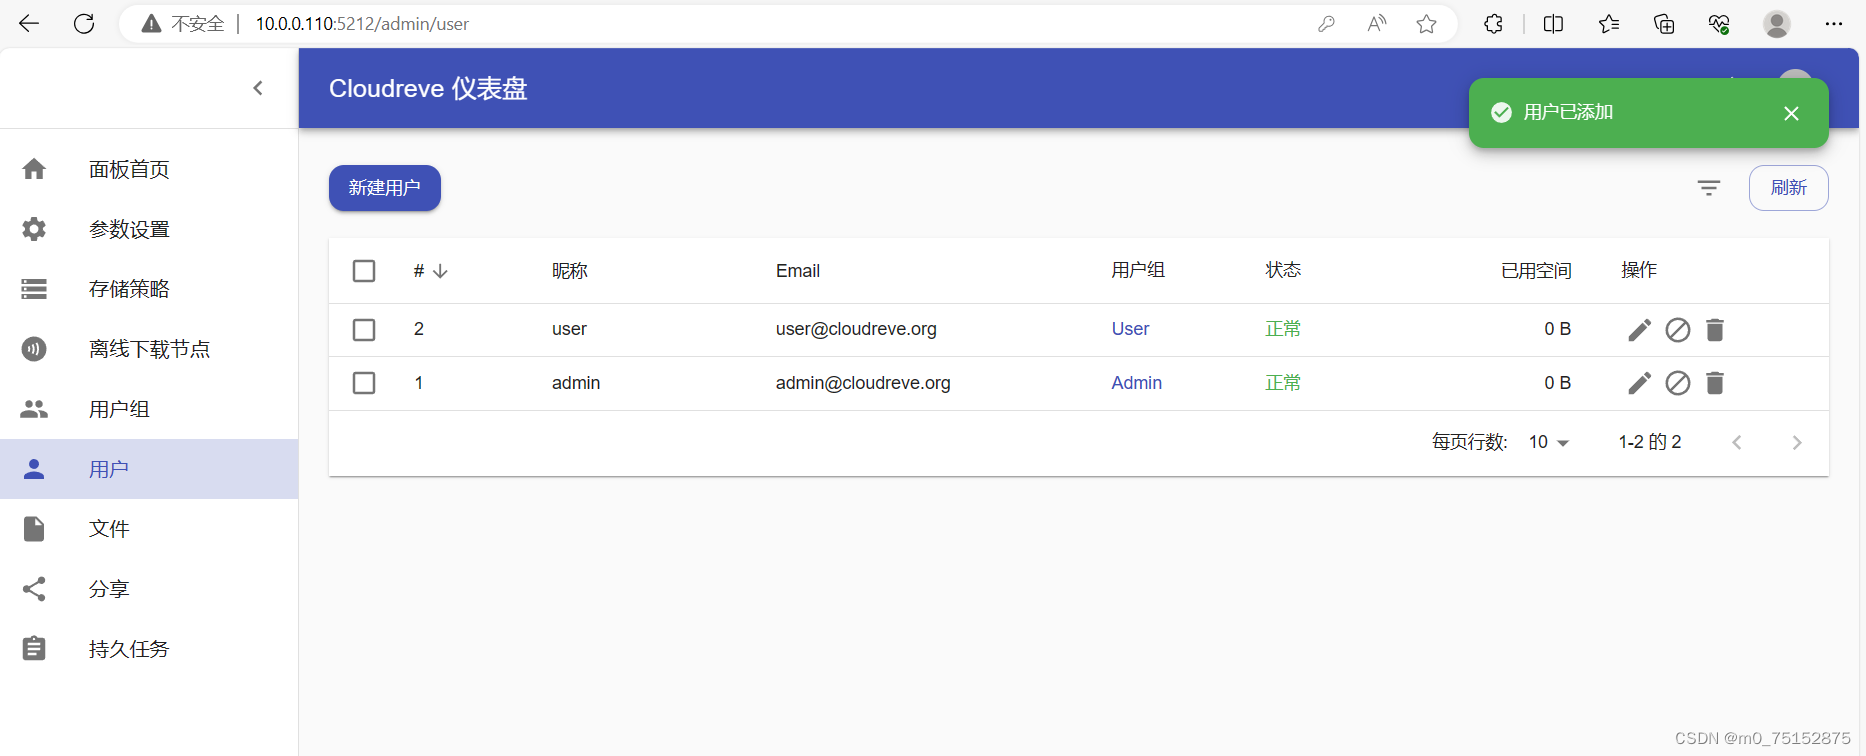This screenshot has width=1866, height=756.
Task: Edit the user@cloudreve.org account
Action: (x=1640, y=330)
